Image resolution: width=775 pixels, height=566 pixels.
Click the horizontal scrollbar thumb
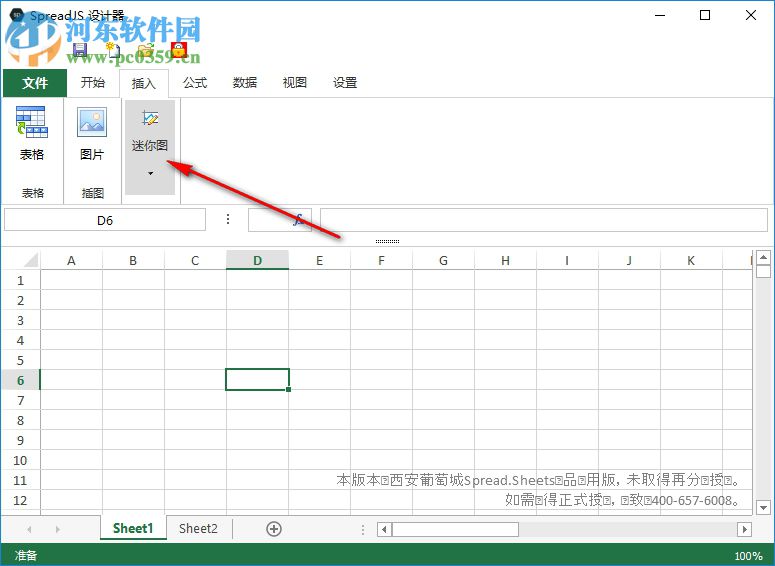click(455, 529)
